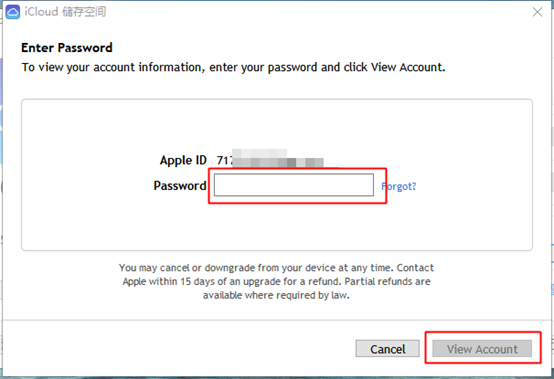
Task: Click the word Contact in refund notice
Action: [415, 268]
